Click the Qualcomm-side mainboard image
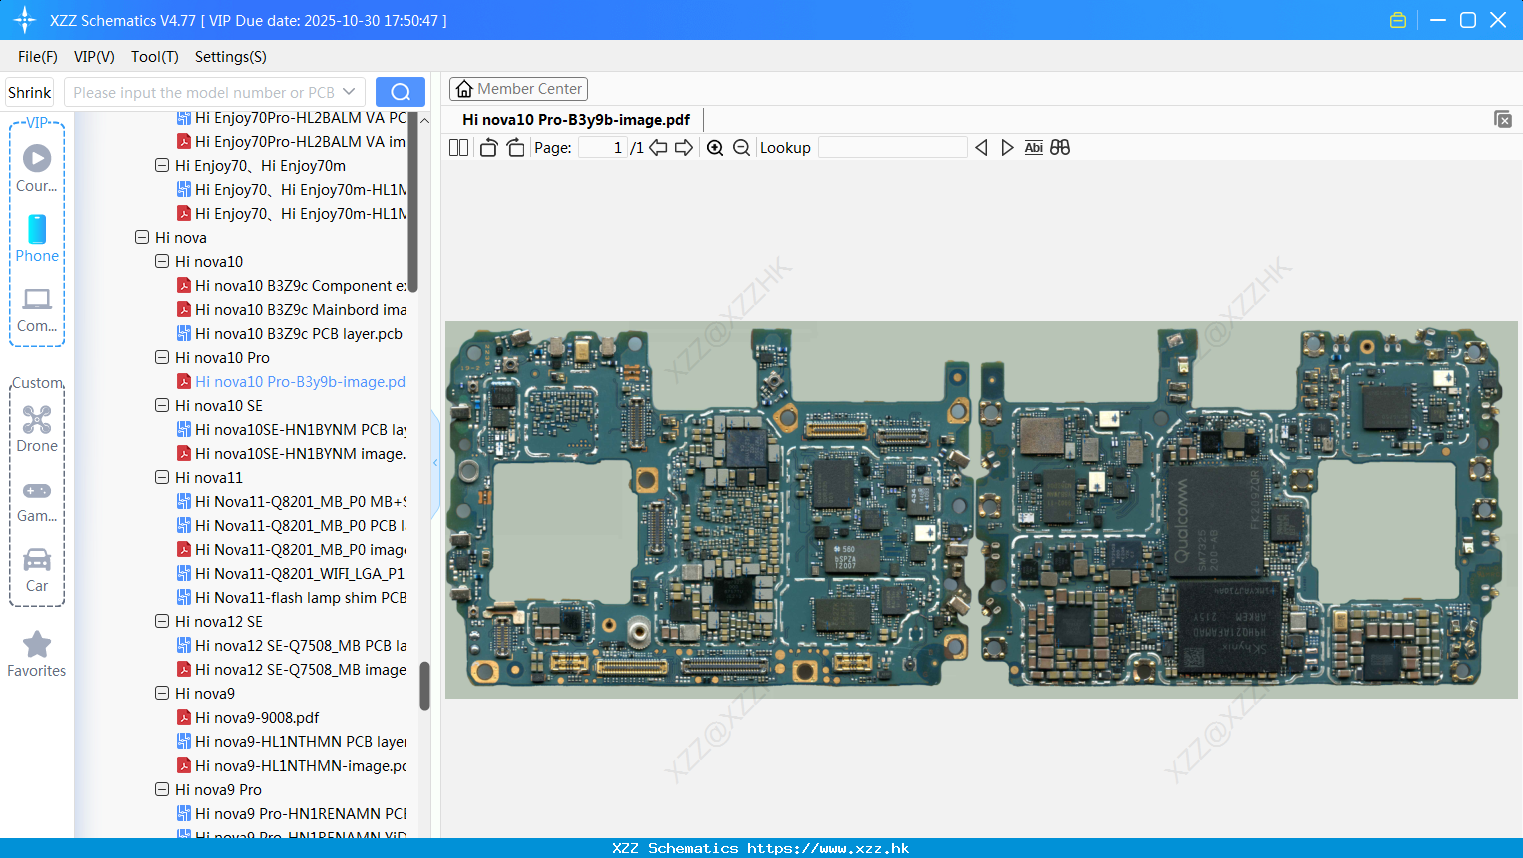This screenshot has width=1523, height=858. tap(1242, 510)
